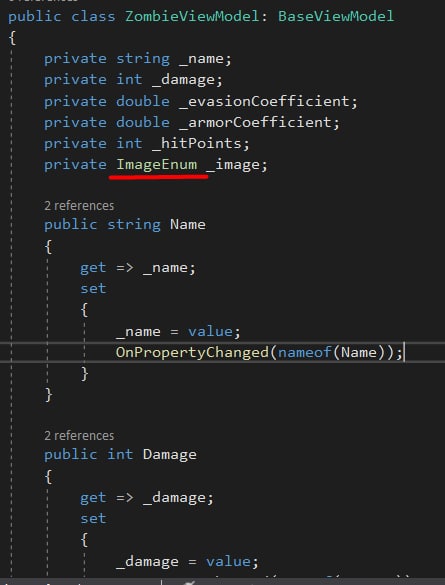Place the cursor on the OnPropertyChanged call
The width and height of the screenshot is (445, 585).
(192, 352)
